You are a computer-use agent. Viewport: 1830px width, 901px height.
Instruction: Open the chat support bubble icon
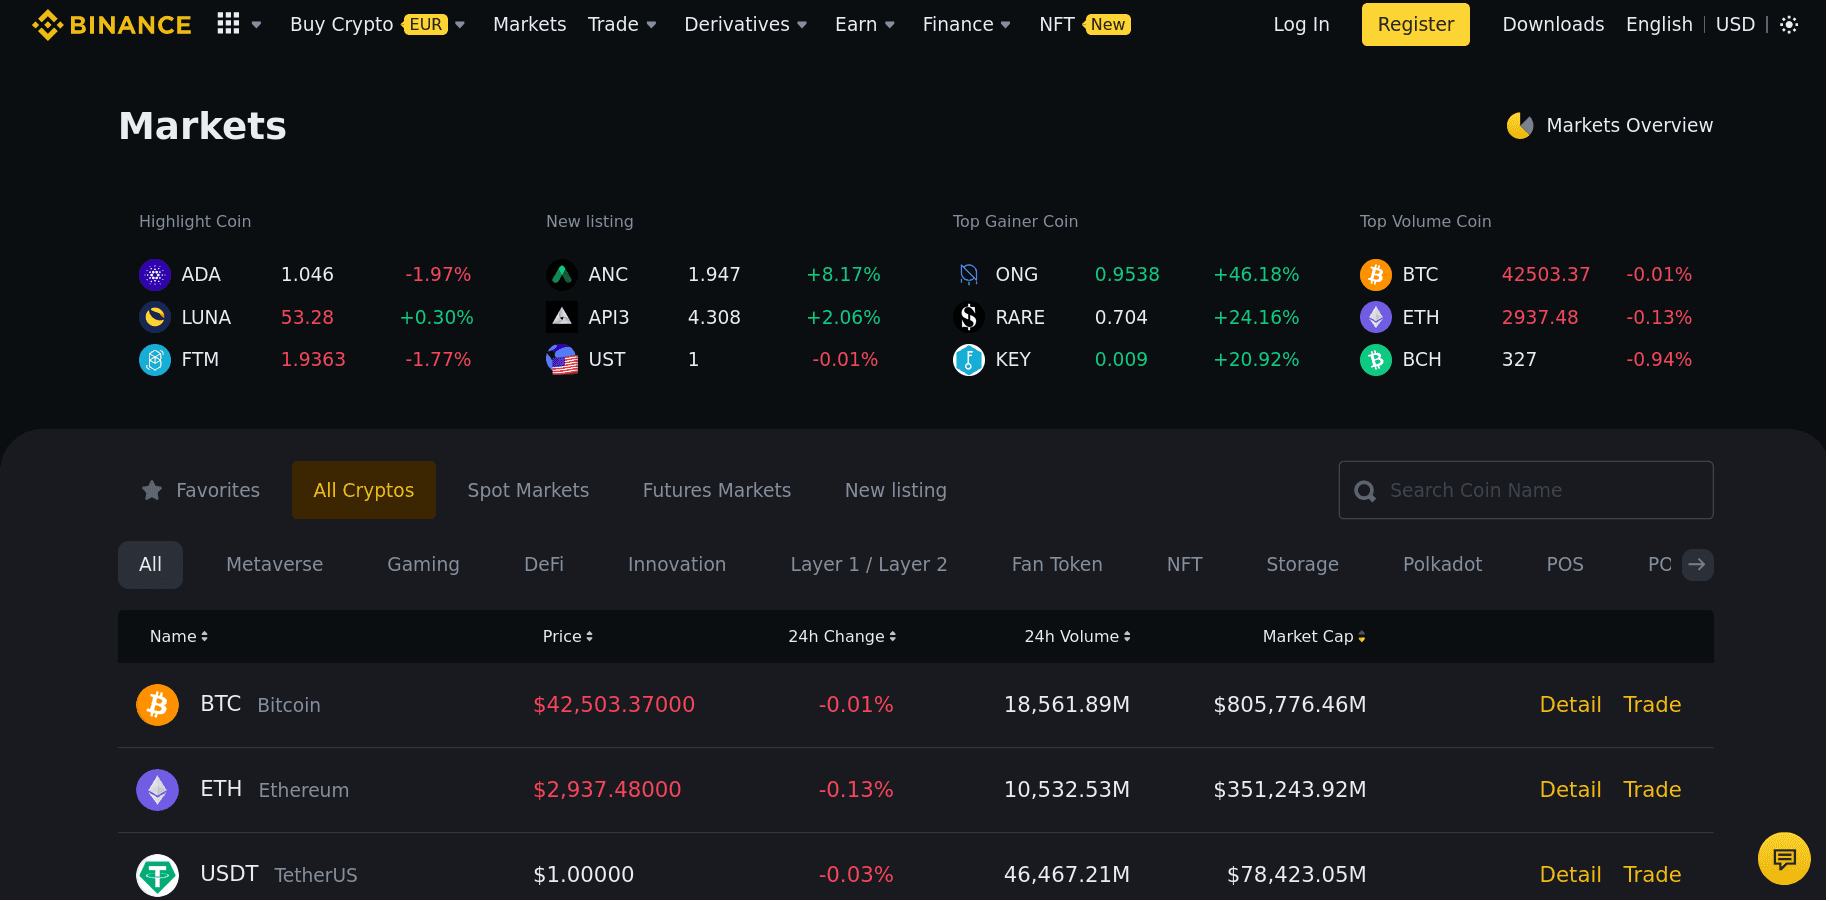click(1784, 858)
